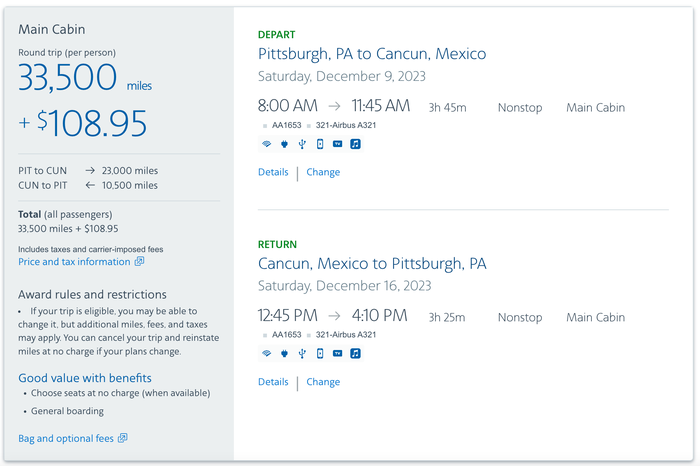Click the external-link icon beside Bag and optional fees
The image size is (700, 466).
coord(123,438)
